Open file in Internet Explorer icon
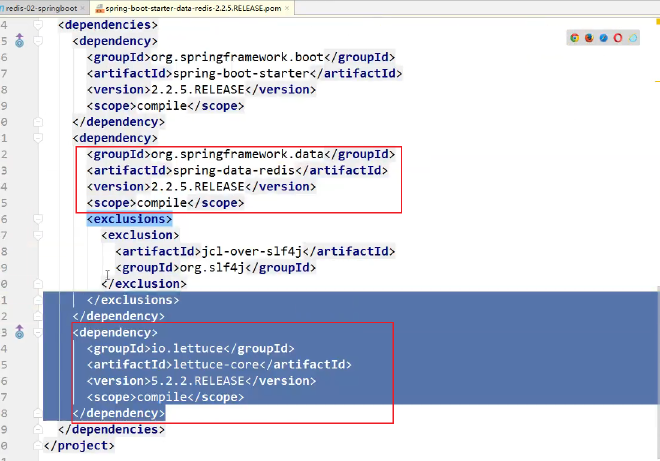Viewport: 660px width, 461px height. (633, 38)
